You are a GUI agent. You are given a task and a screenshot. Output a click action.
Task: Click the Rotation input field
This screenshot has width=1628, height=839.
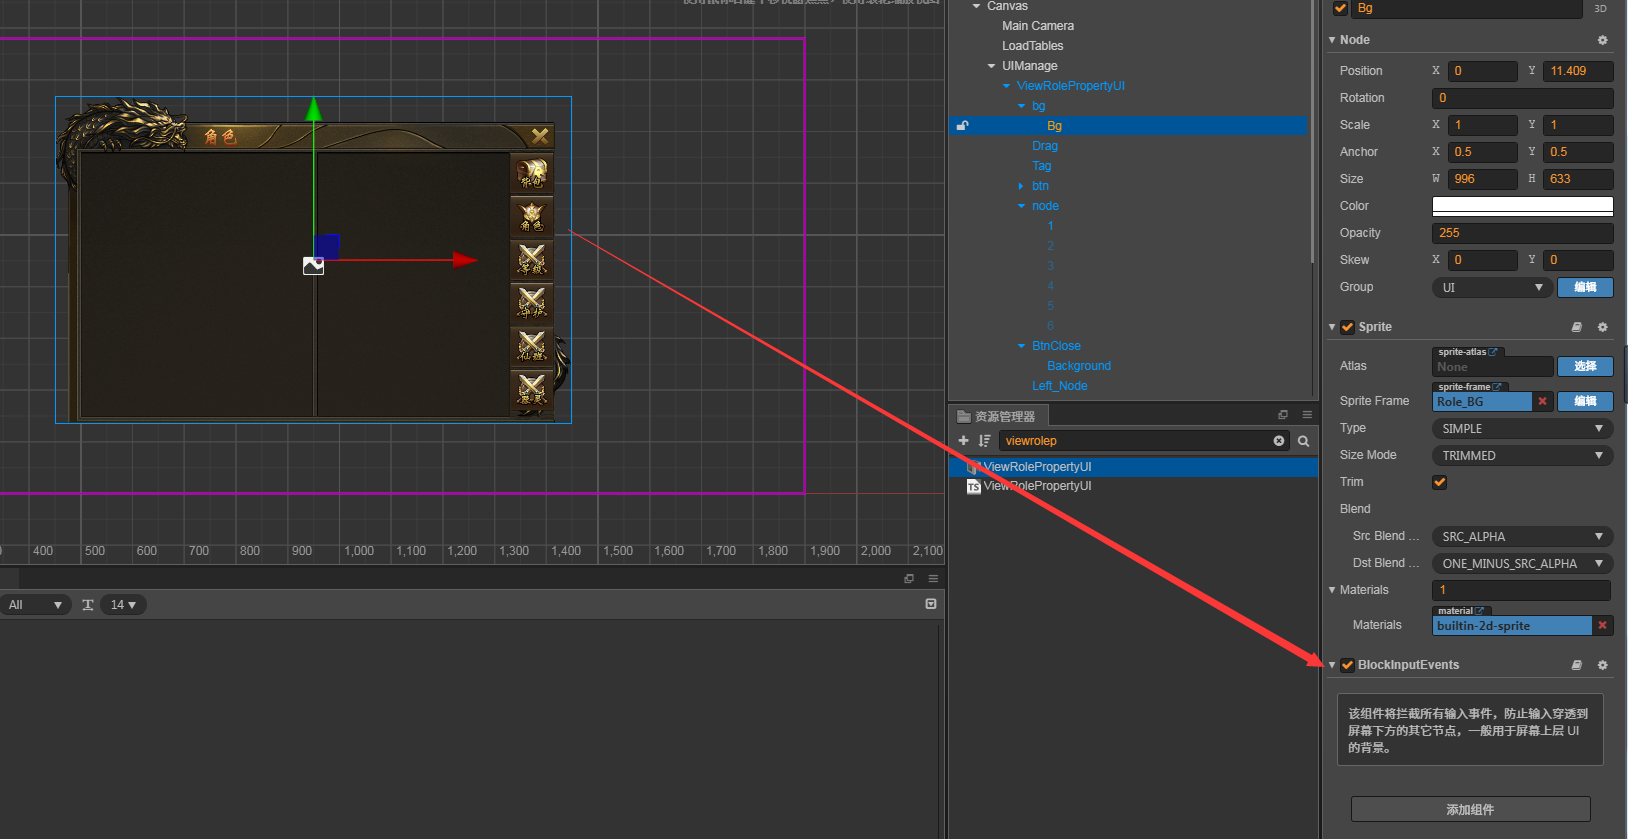point(1522,98)
